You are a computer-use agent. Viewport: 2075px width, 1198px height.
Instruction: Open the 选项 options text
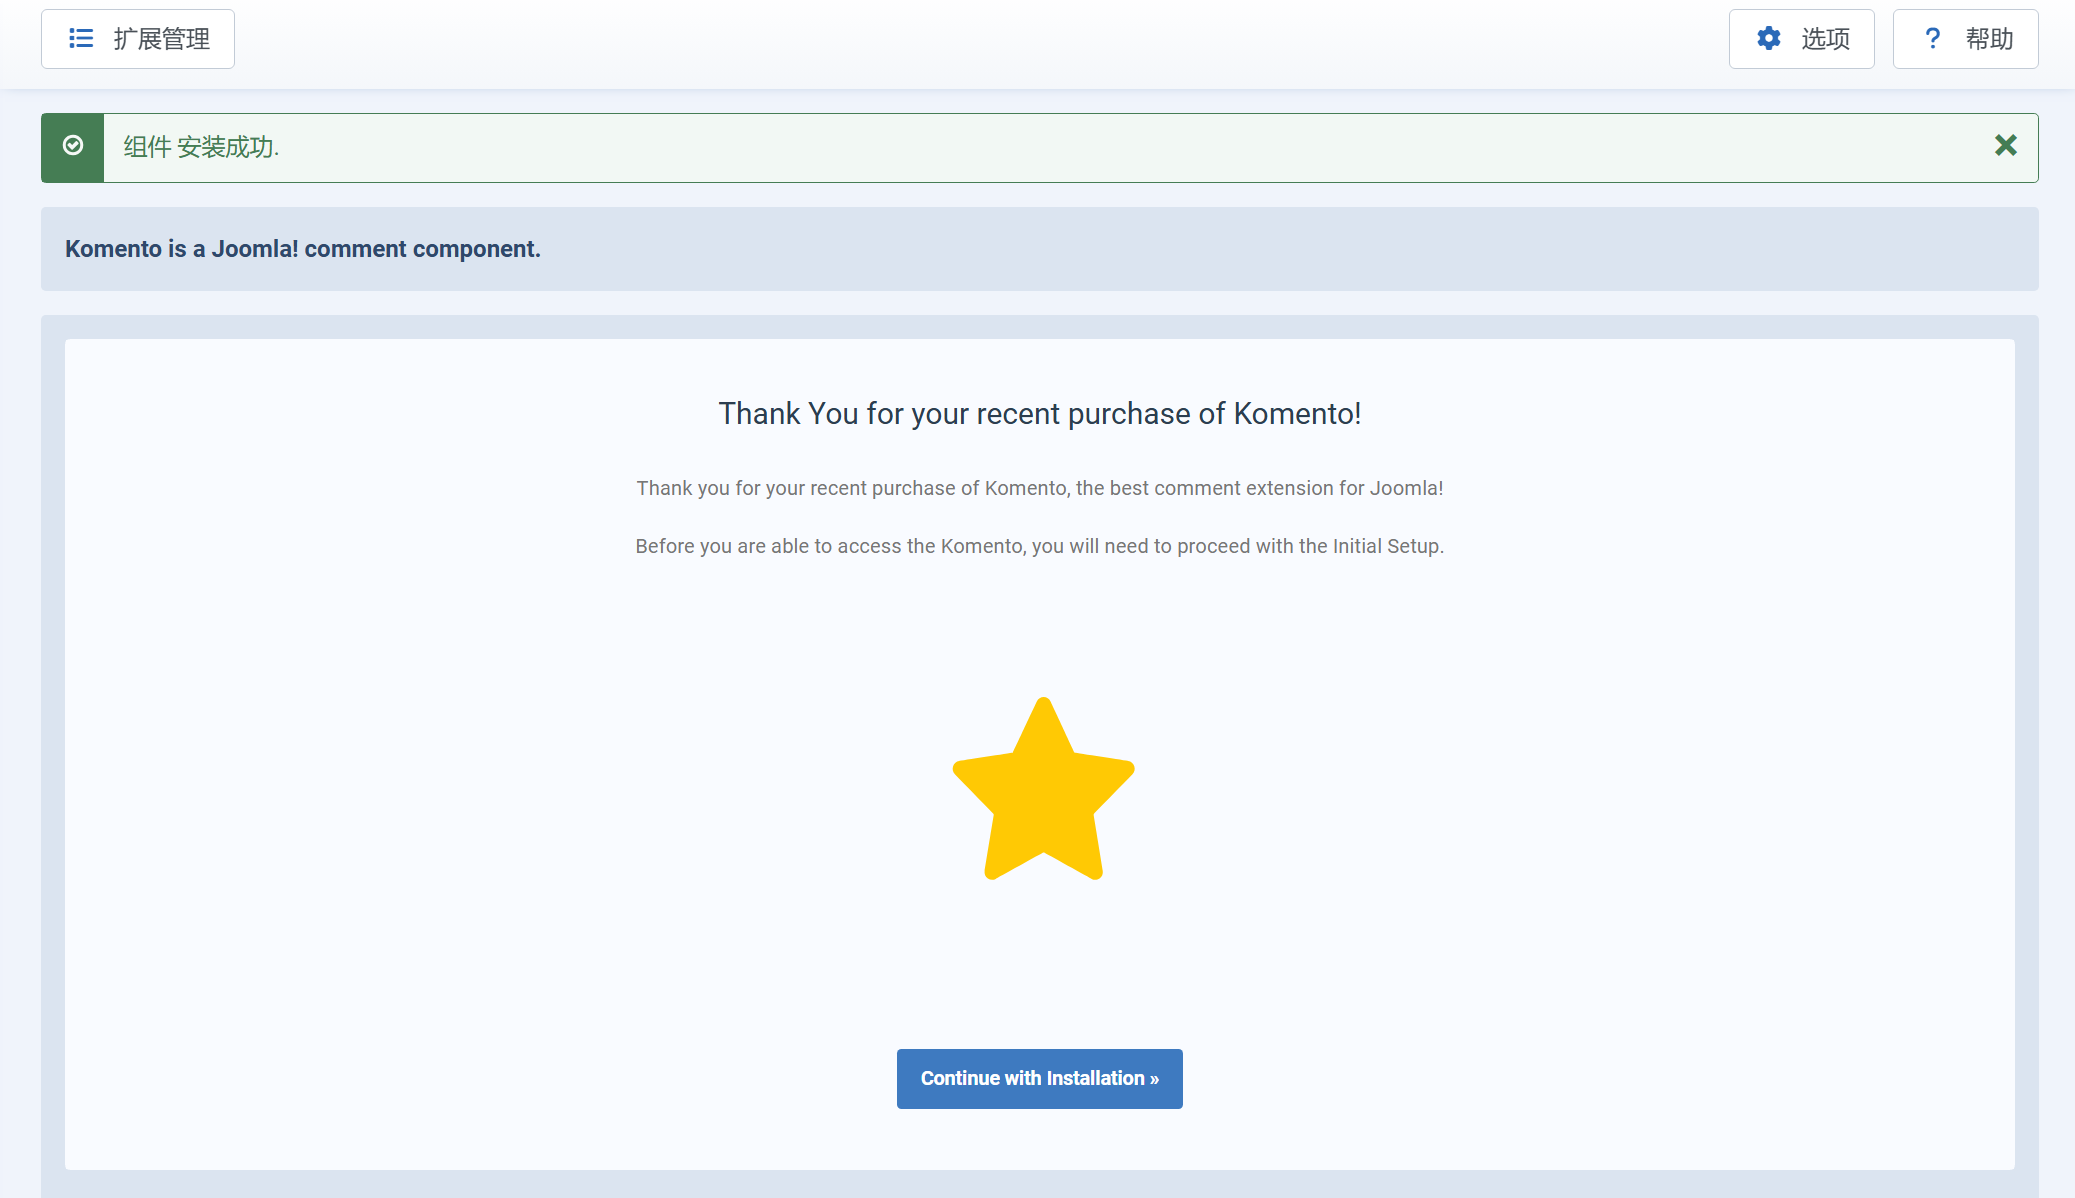[x=1825, y=39]
